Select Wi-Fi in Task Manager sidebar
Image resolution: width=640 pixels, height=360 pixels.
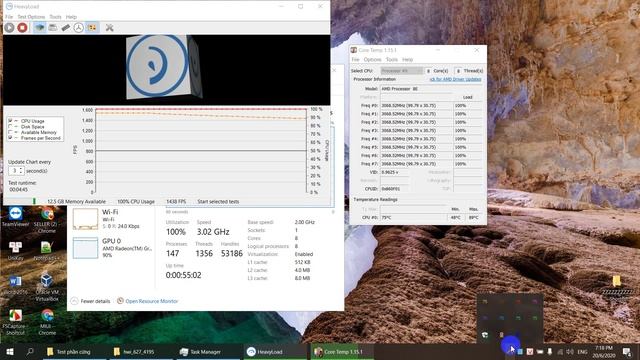point(111,218)
